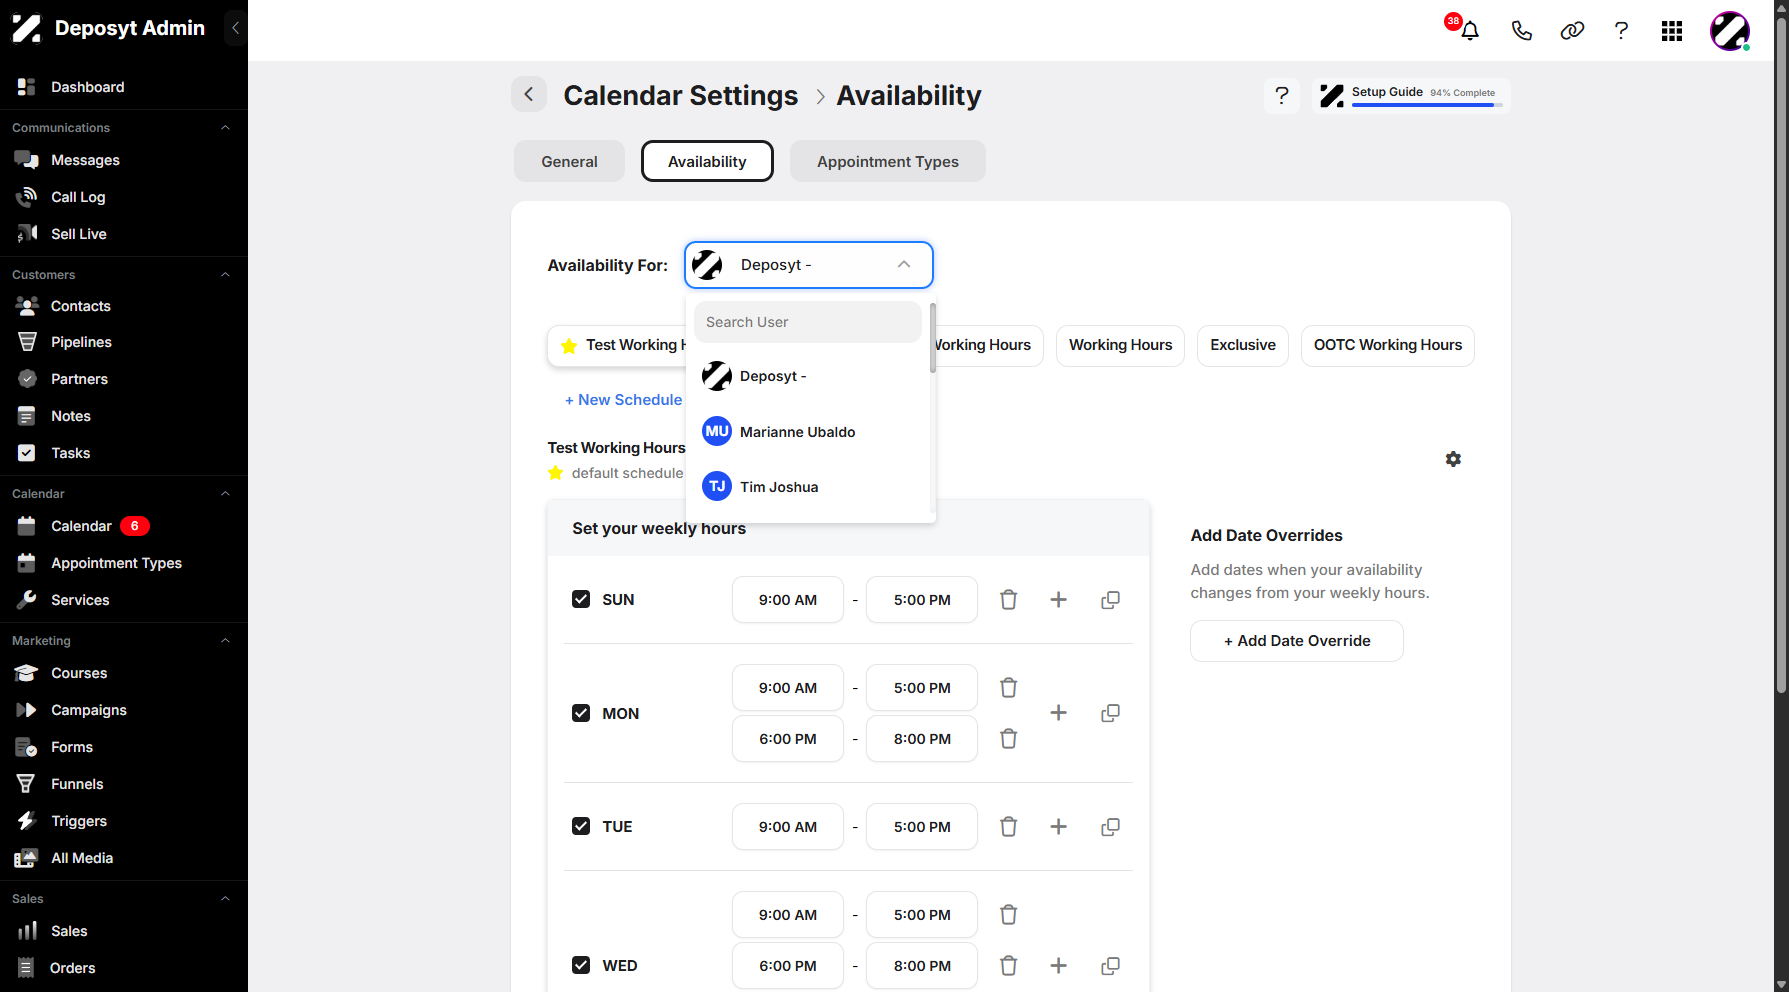The width and height of the screenshot is (1789, 992).
Task: Collapse the sidebar with chevron
Action: 235,28
